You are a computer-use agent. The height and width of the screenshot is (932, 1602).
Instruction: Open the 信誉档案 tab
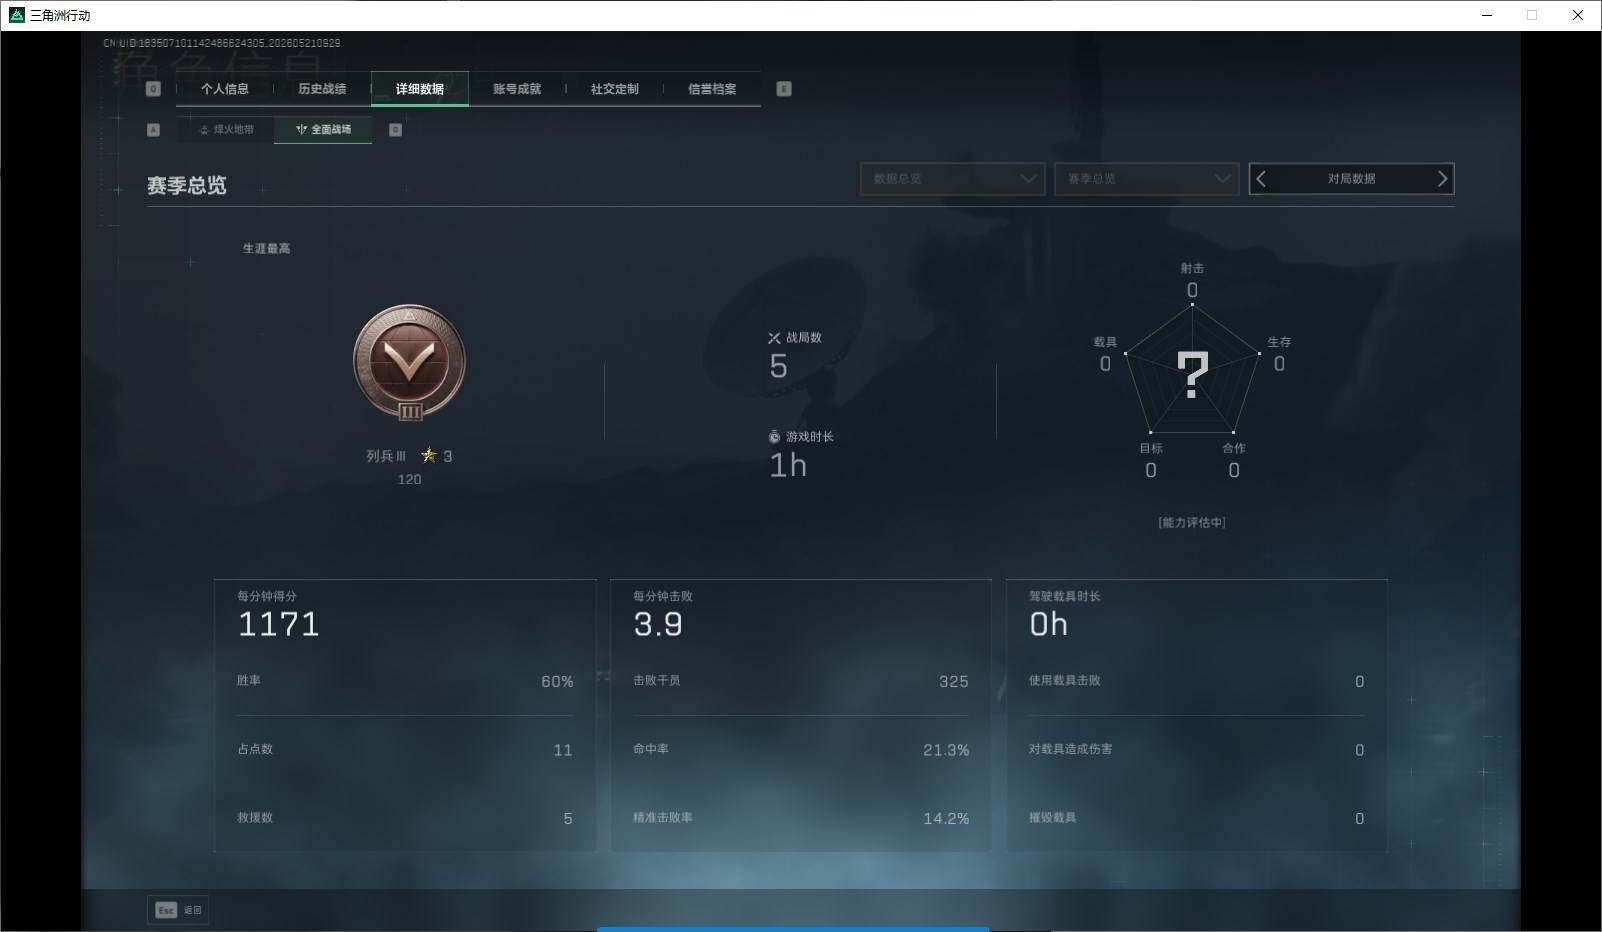[712, 89]
